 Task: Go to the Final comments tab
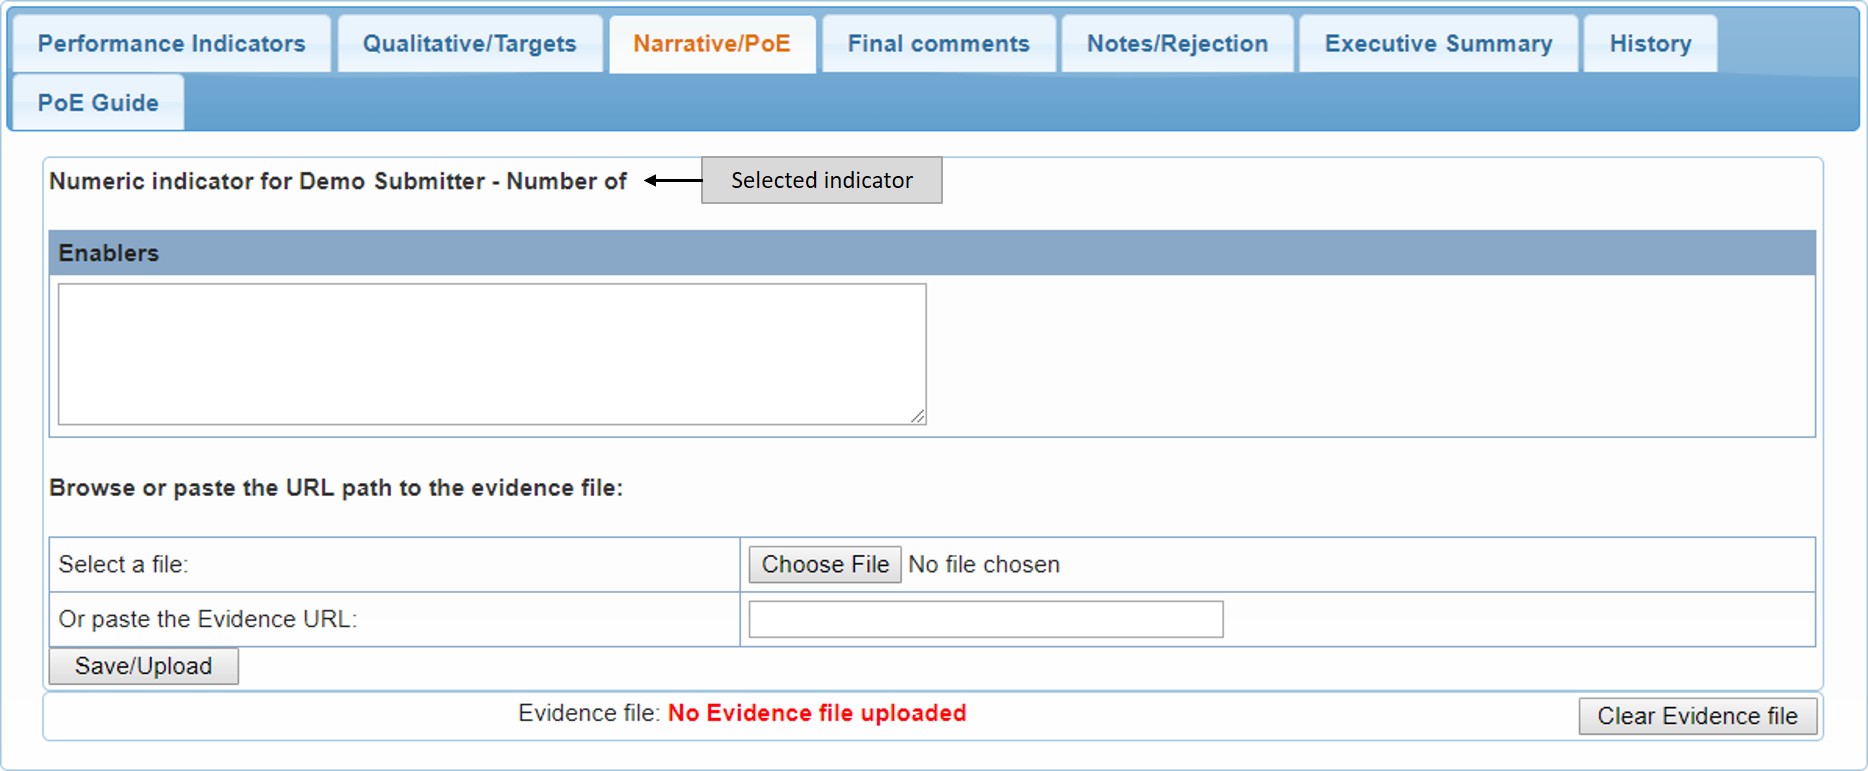click(x=938, y=44)
